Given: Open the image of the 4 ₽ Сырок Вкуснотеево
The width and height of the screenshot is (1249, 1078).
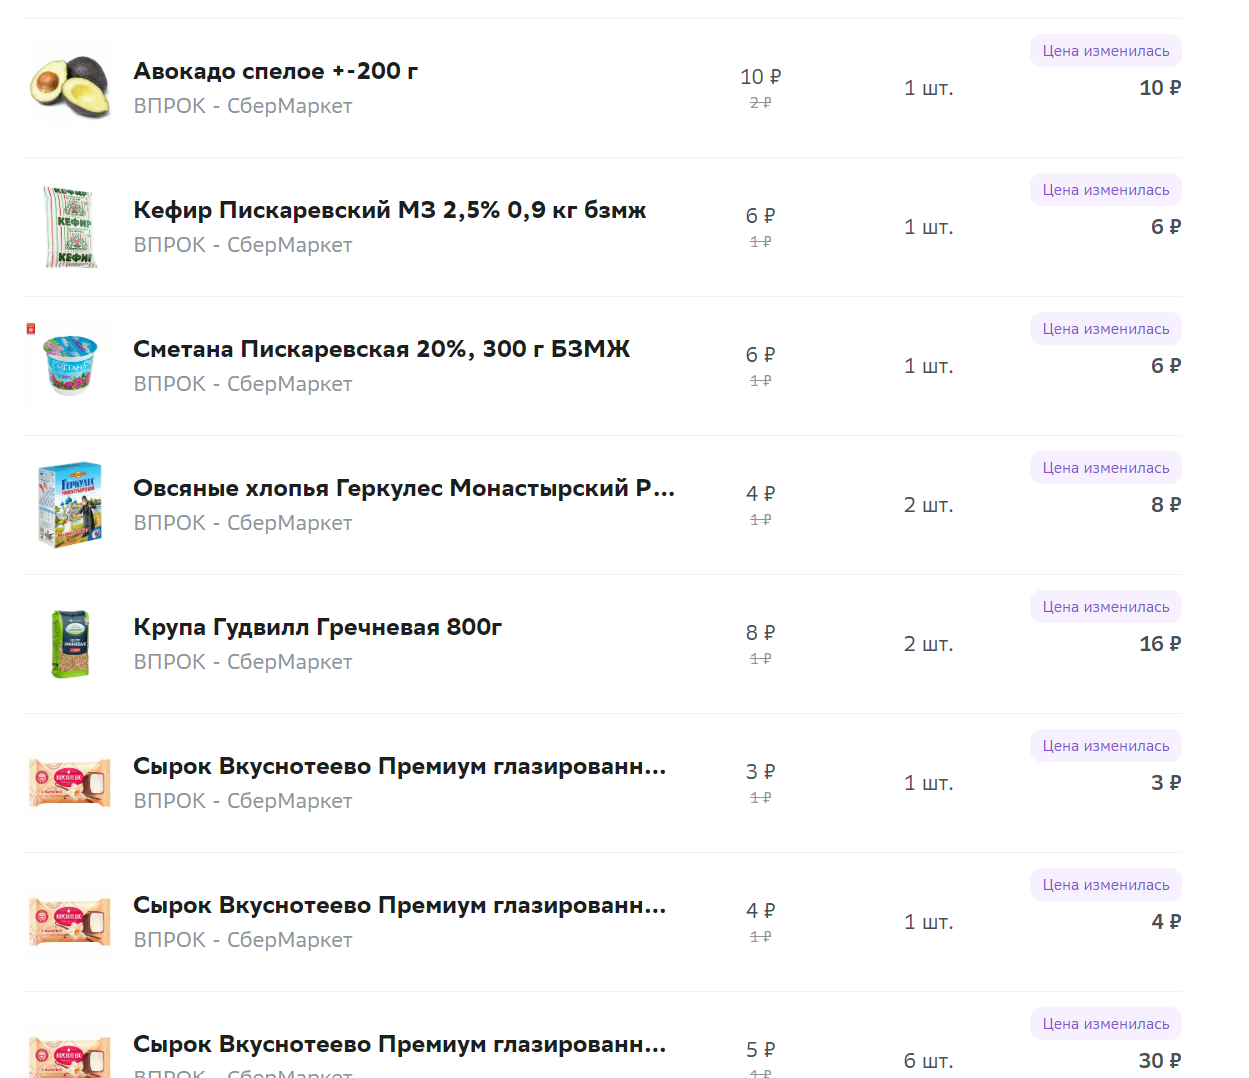Looking at the screenshot, I should click(69, 922).
